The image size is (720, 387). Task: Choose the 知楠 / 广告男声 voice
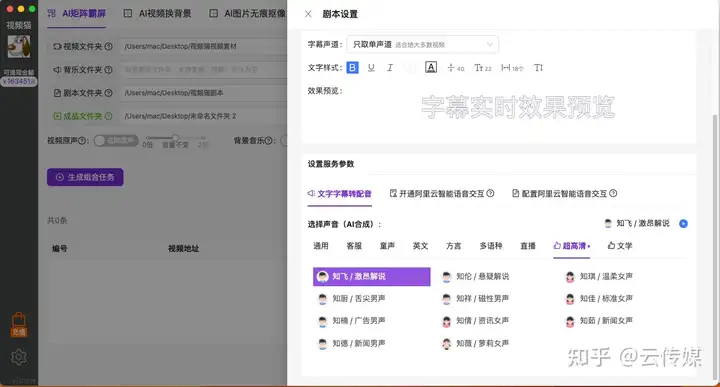pos(352,321)
